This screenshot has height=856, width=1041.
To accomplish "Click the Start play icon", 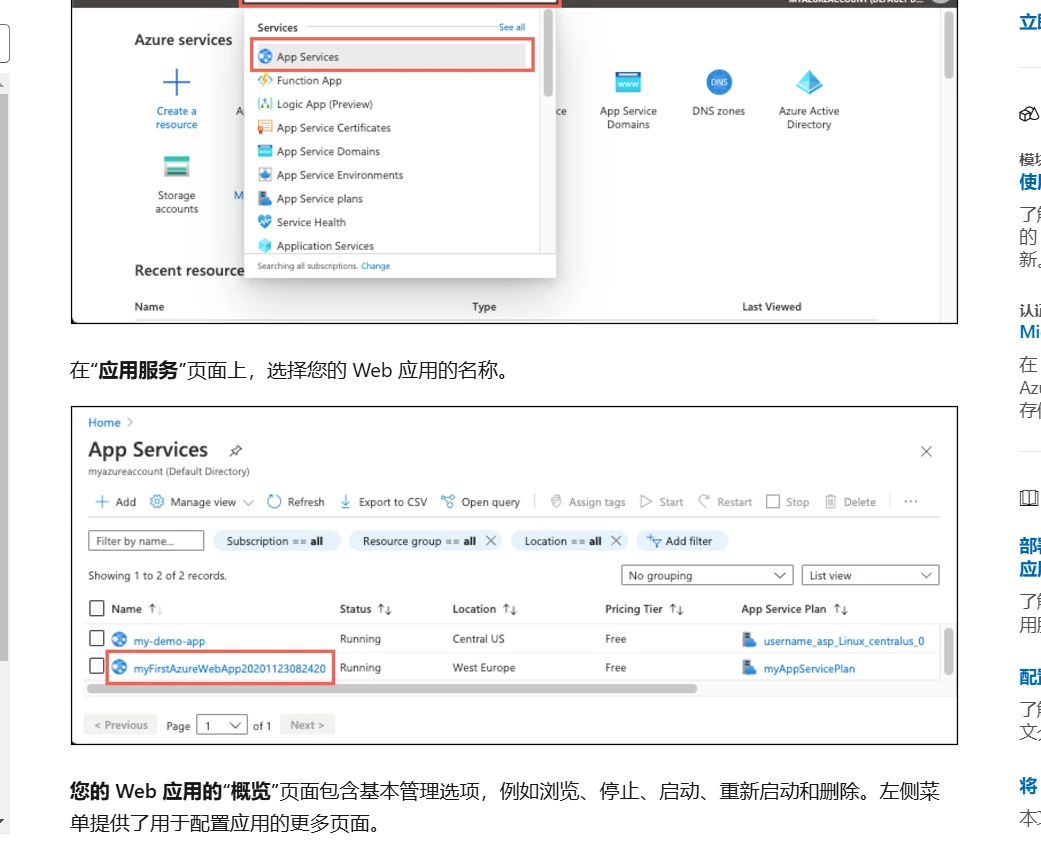I will click(645, 501).
